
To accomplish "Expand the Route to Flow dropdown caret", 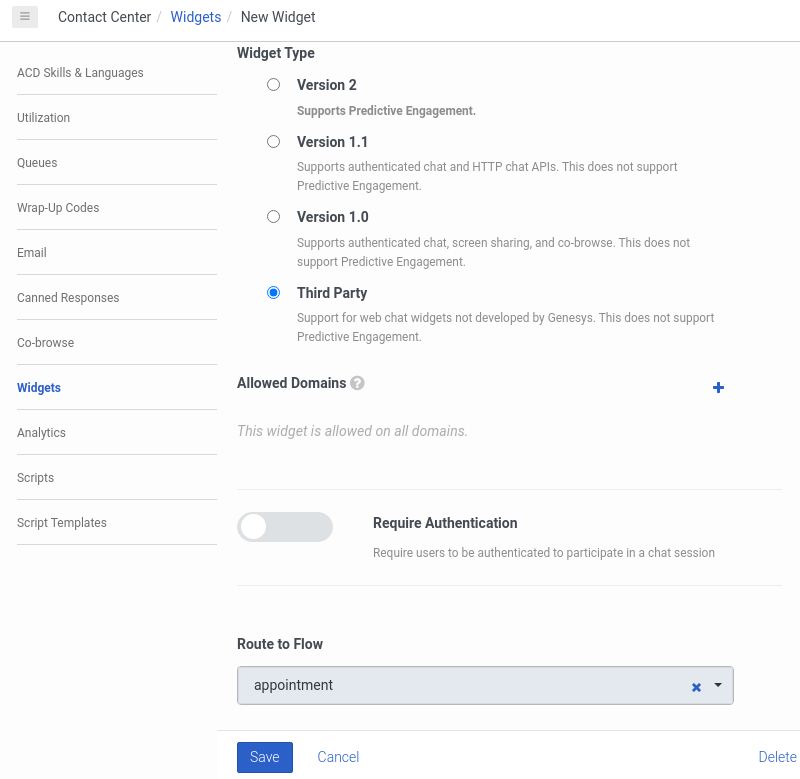I will (x=717, y=686).
